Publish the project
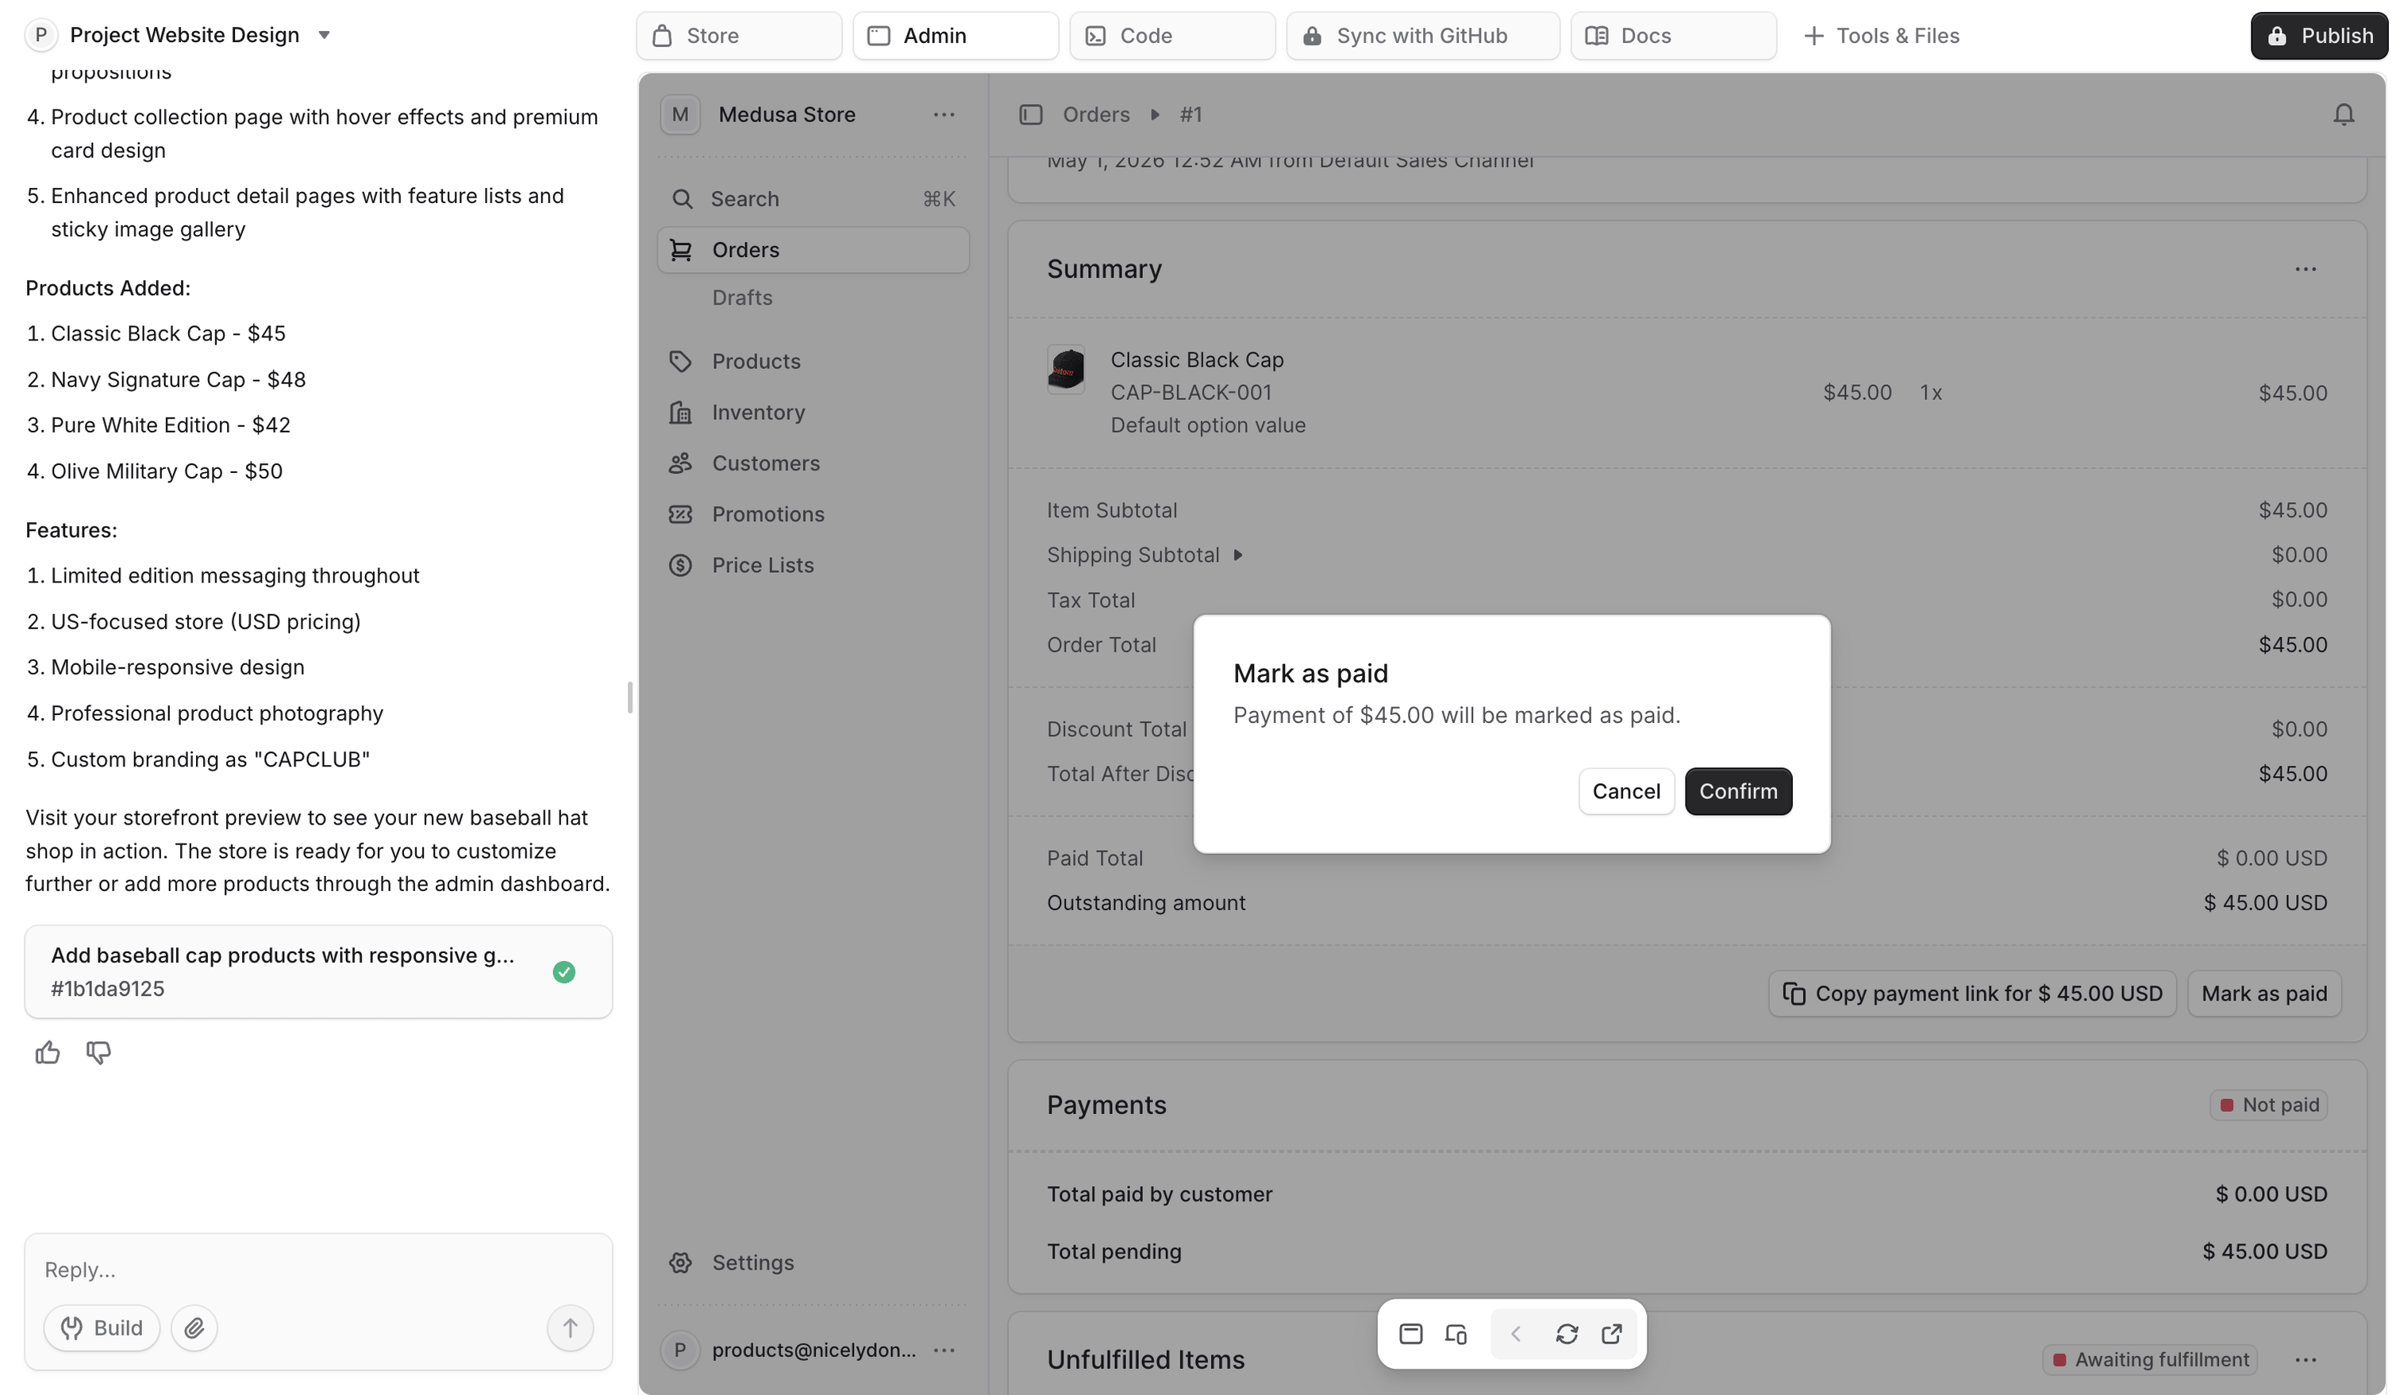The height and width of the screenshot is (1395, 2400). (2319, 35)
